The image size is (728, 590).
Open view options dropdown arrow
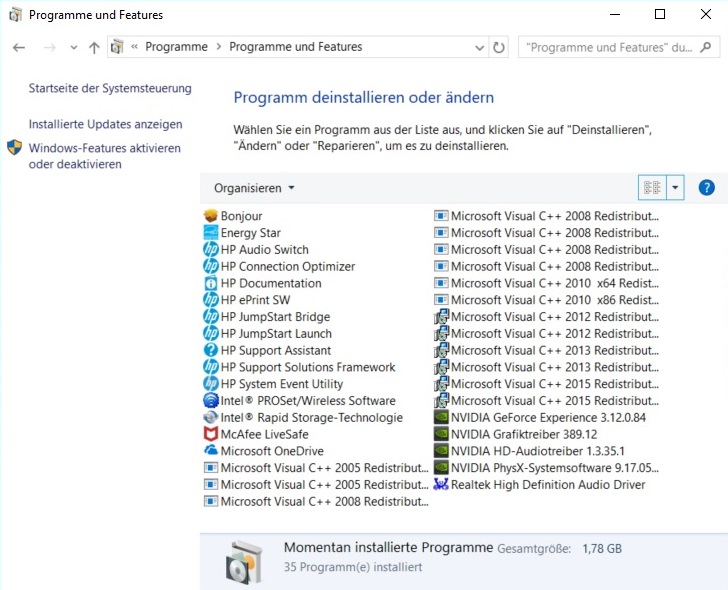click(x=675, y=188)
